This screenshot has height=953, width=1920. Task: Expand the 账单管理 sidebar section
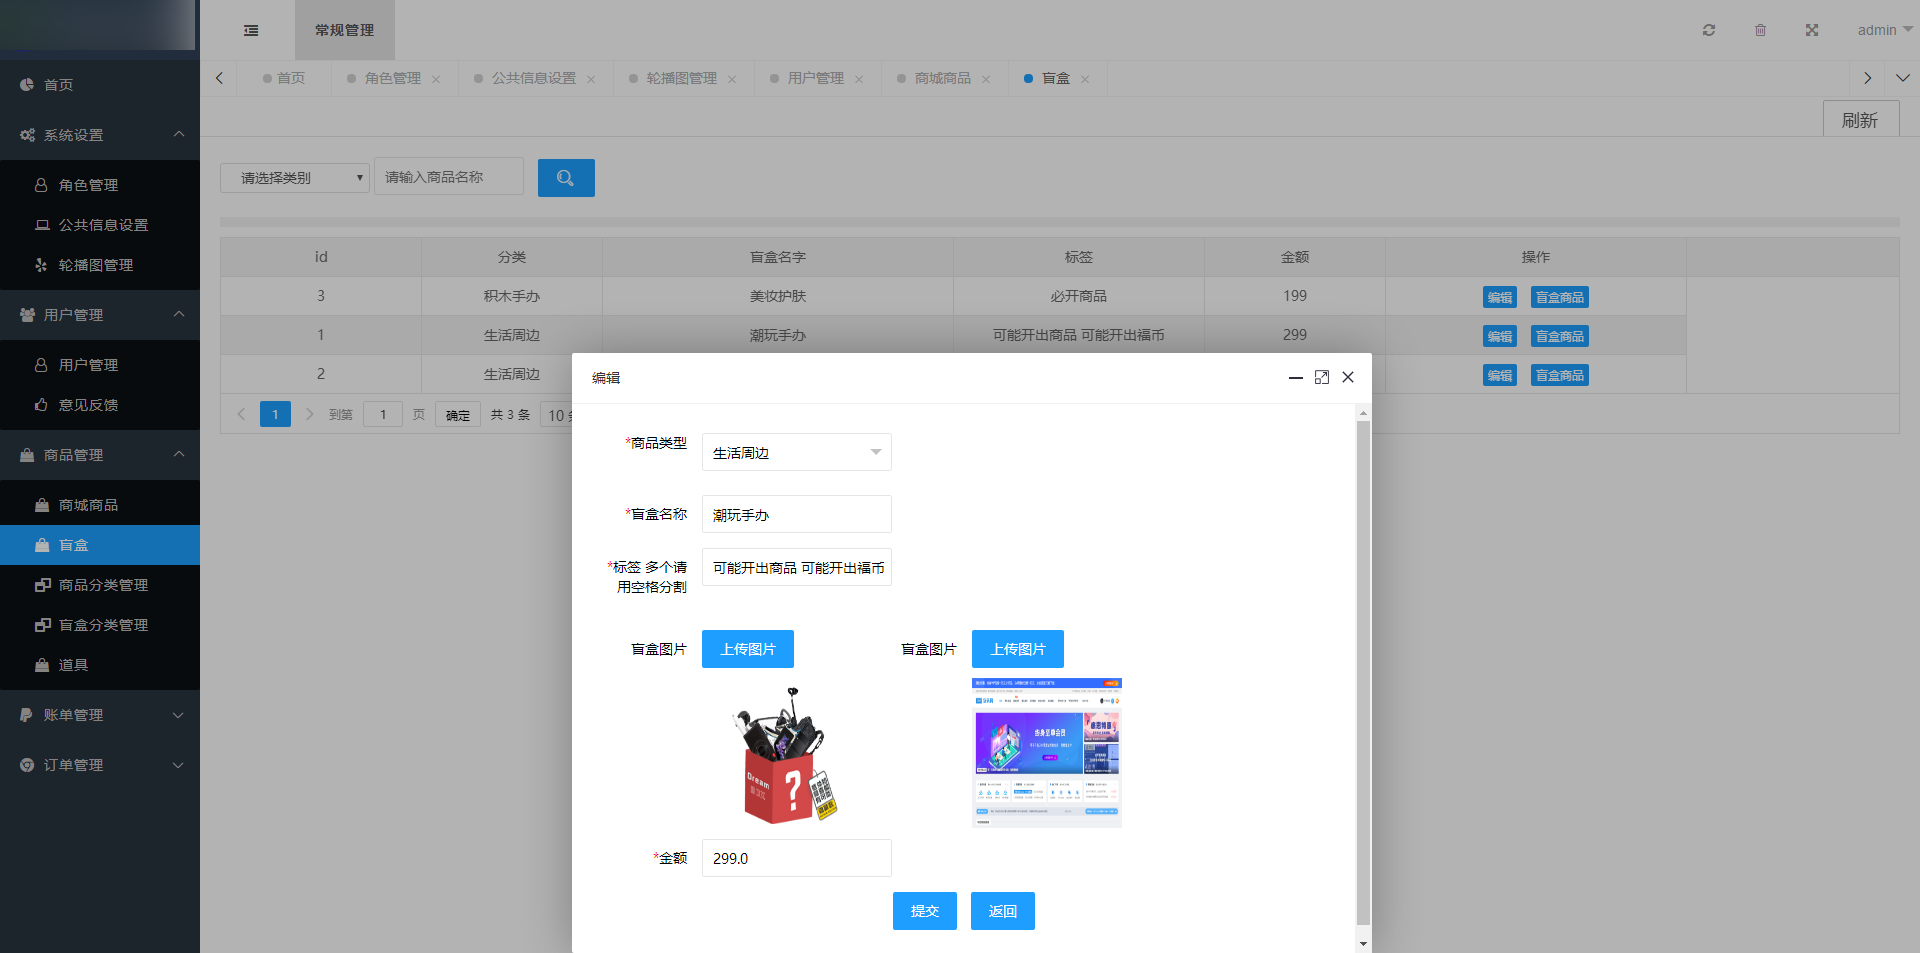pos(100,714)
